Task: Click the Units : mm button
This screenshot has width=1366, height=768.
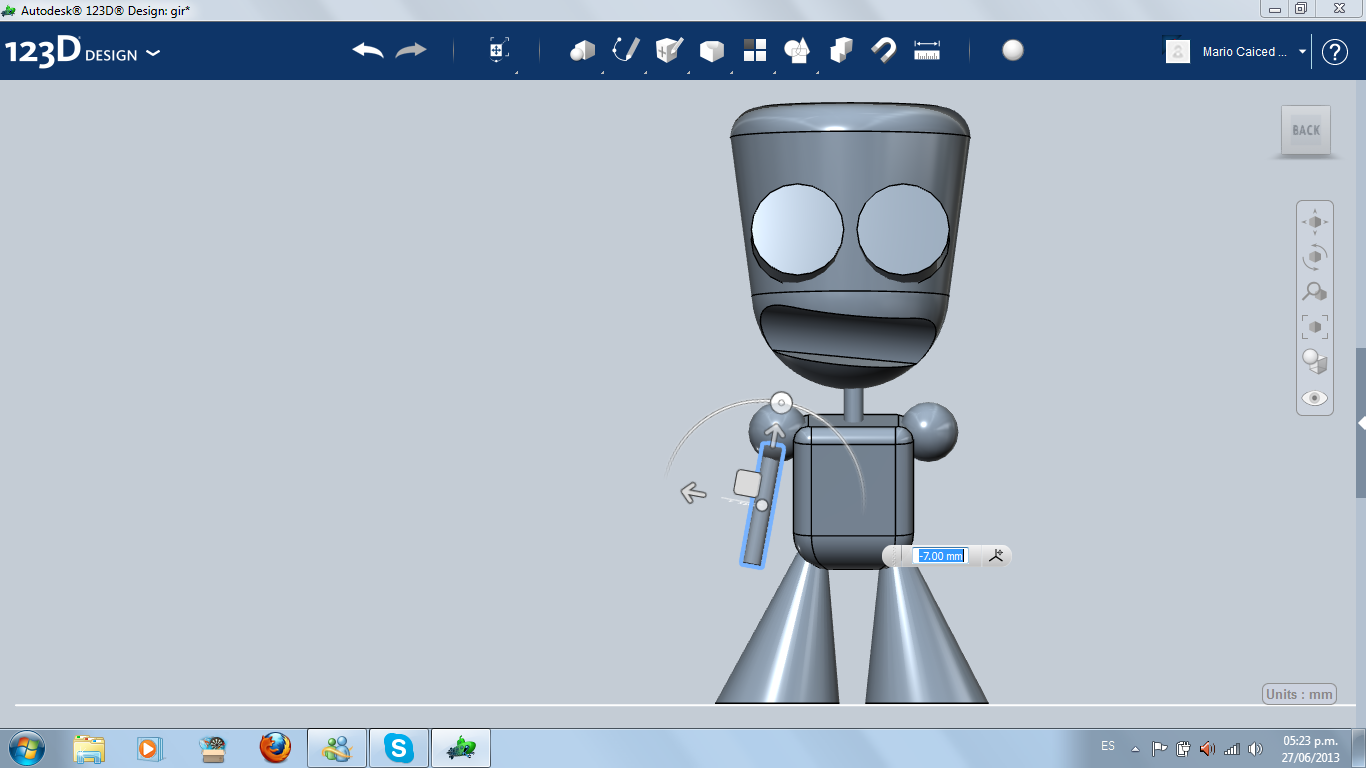Action: 1300,694
